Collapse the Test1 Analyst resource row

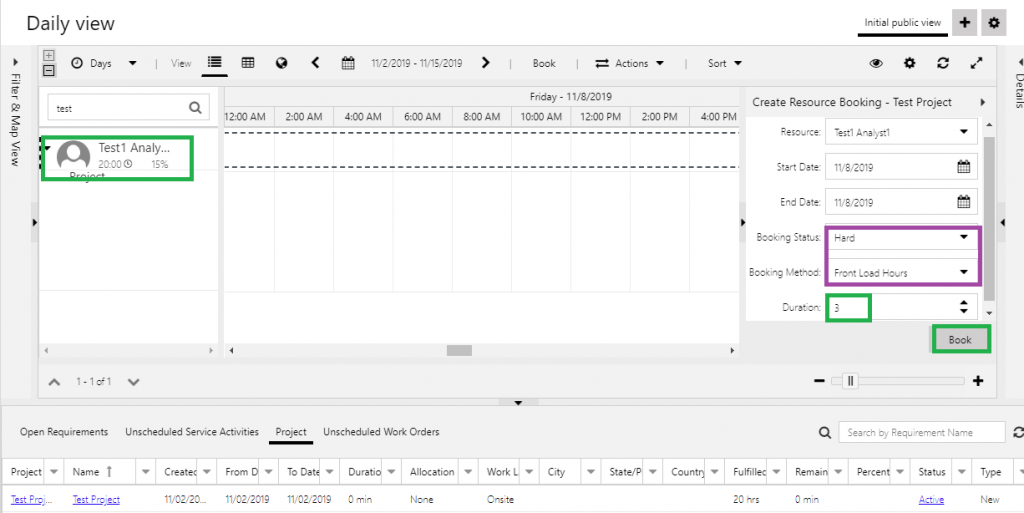click(47, 148)
